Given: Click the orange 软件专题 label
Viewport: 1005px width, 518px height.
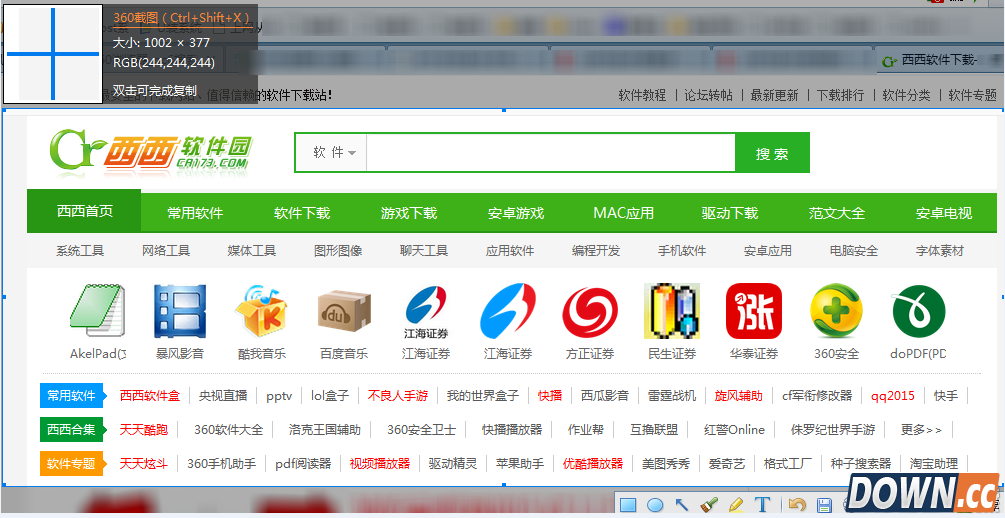Looking at the screenshot, I should [x=71, y=463].
